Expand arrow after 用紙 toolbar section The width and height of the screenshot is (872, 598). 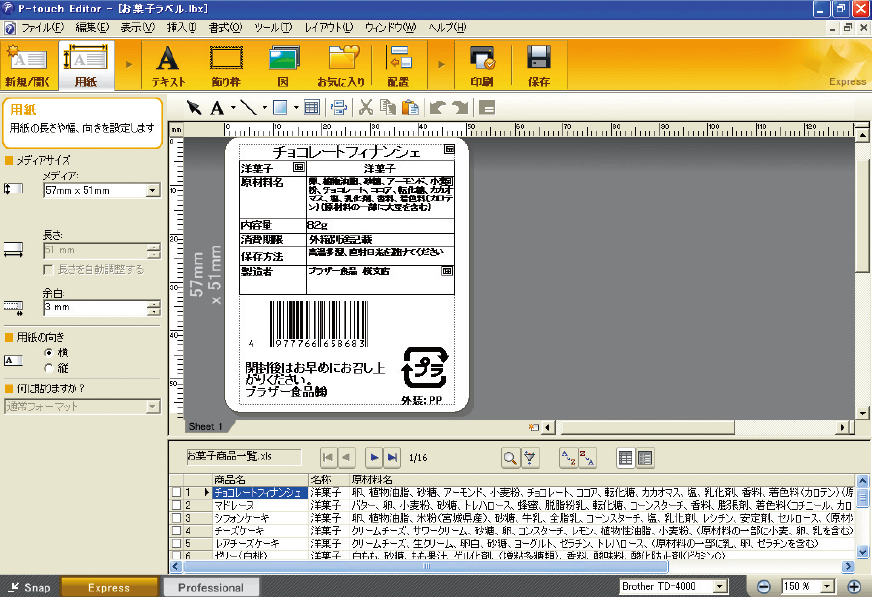click(129, 65)
